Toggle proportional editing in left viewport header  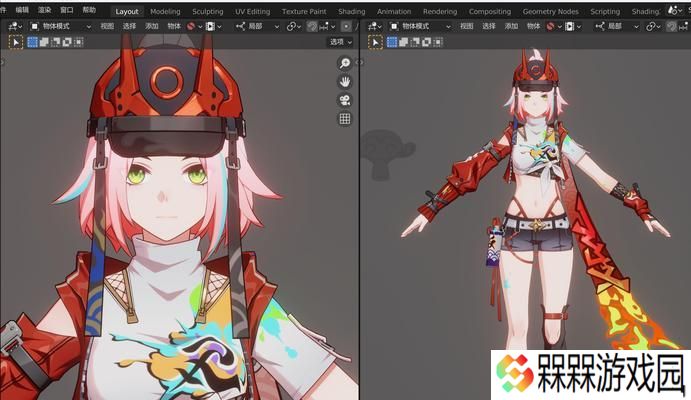click(346, 26)
